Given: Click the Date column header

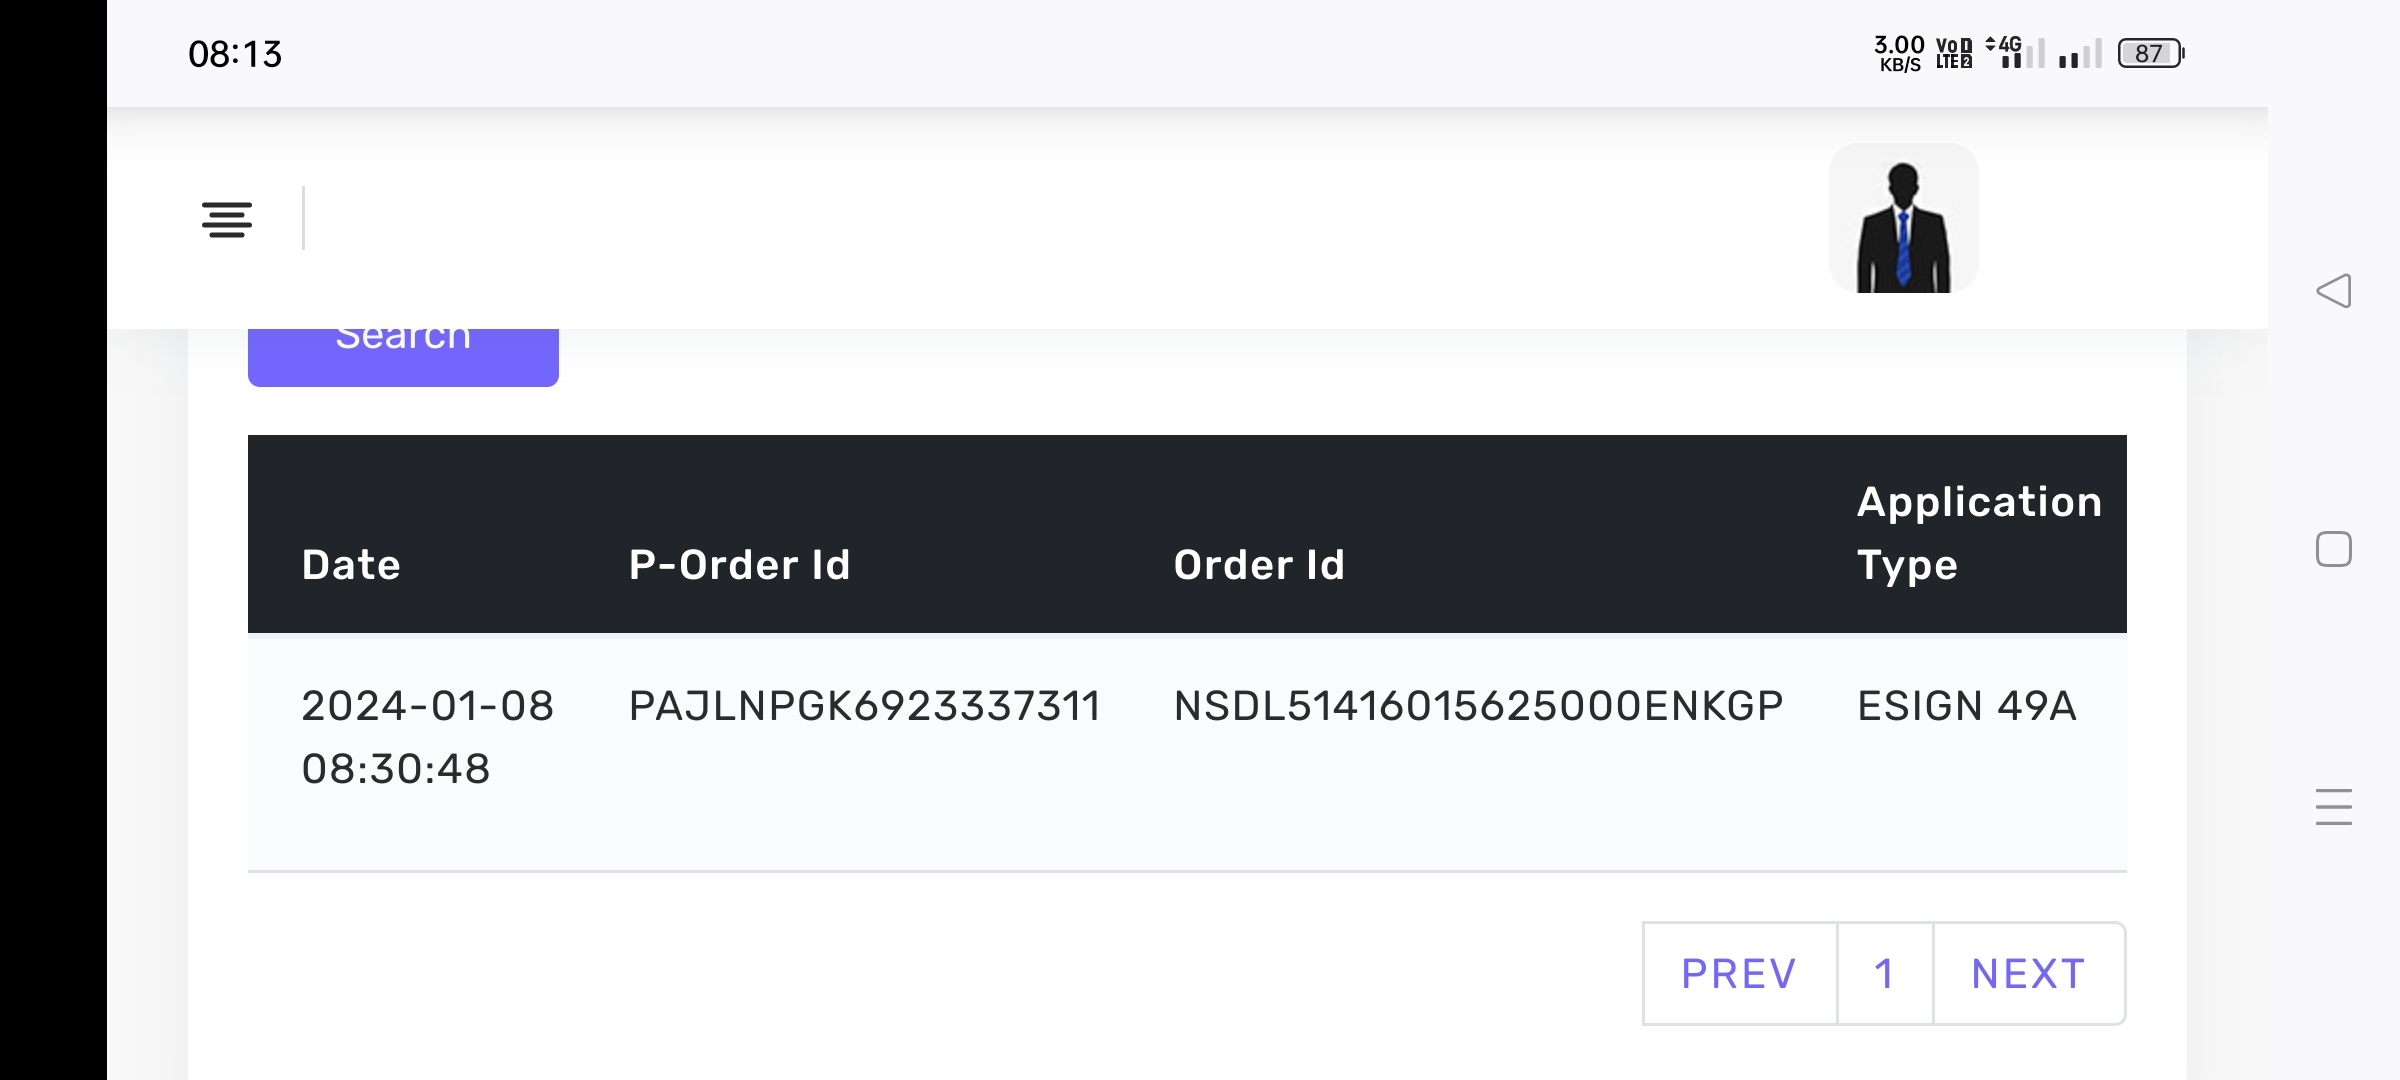Looking at the screenshot, I should [x=351, y=565].
